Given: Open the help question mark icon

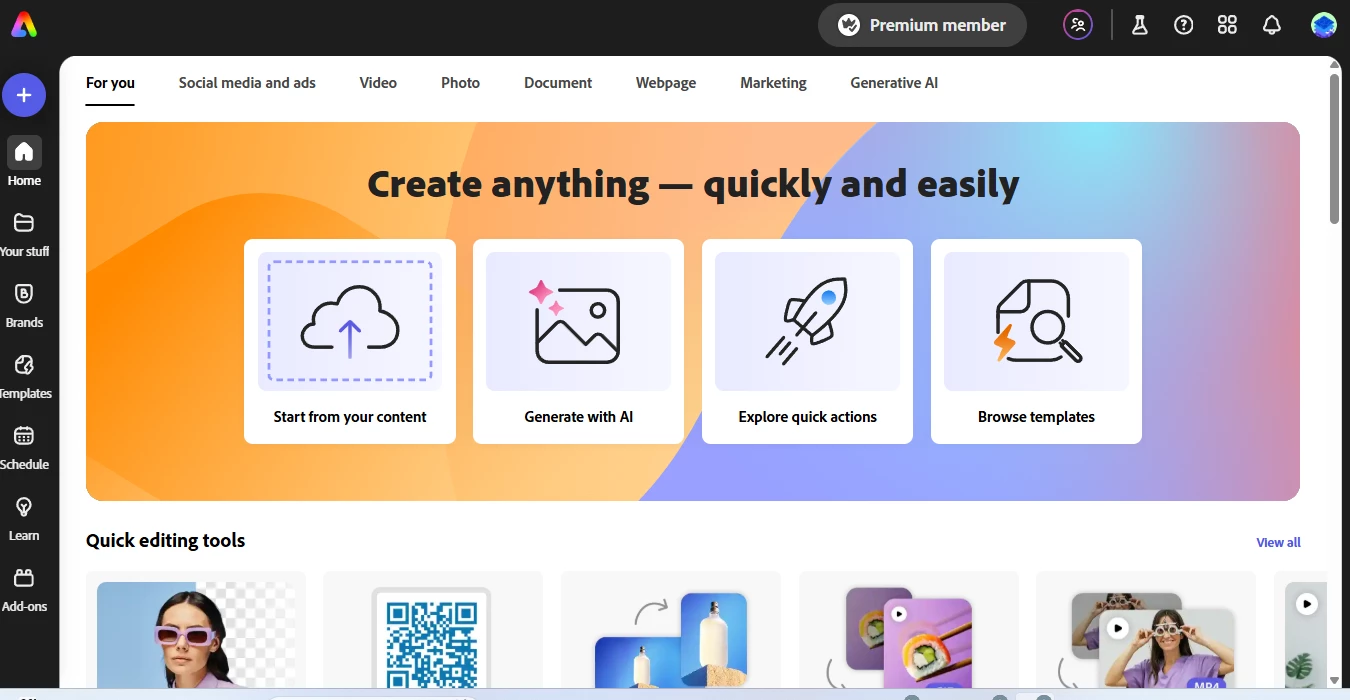Looking at the screenshot, I should pos(1184,25).
